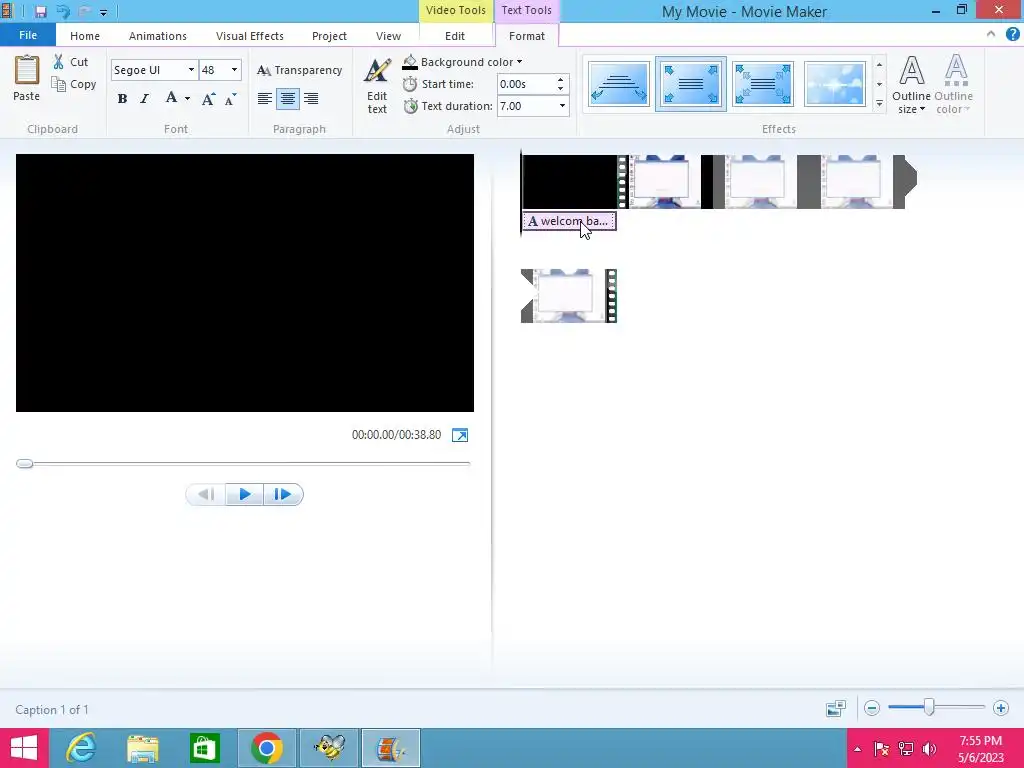Launch Internet Explorer from taskbar
The height and width of the screenshot is (768, 1024).
[81, 748]
